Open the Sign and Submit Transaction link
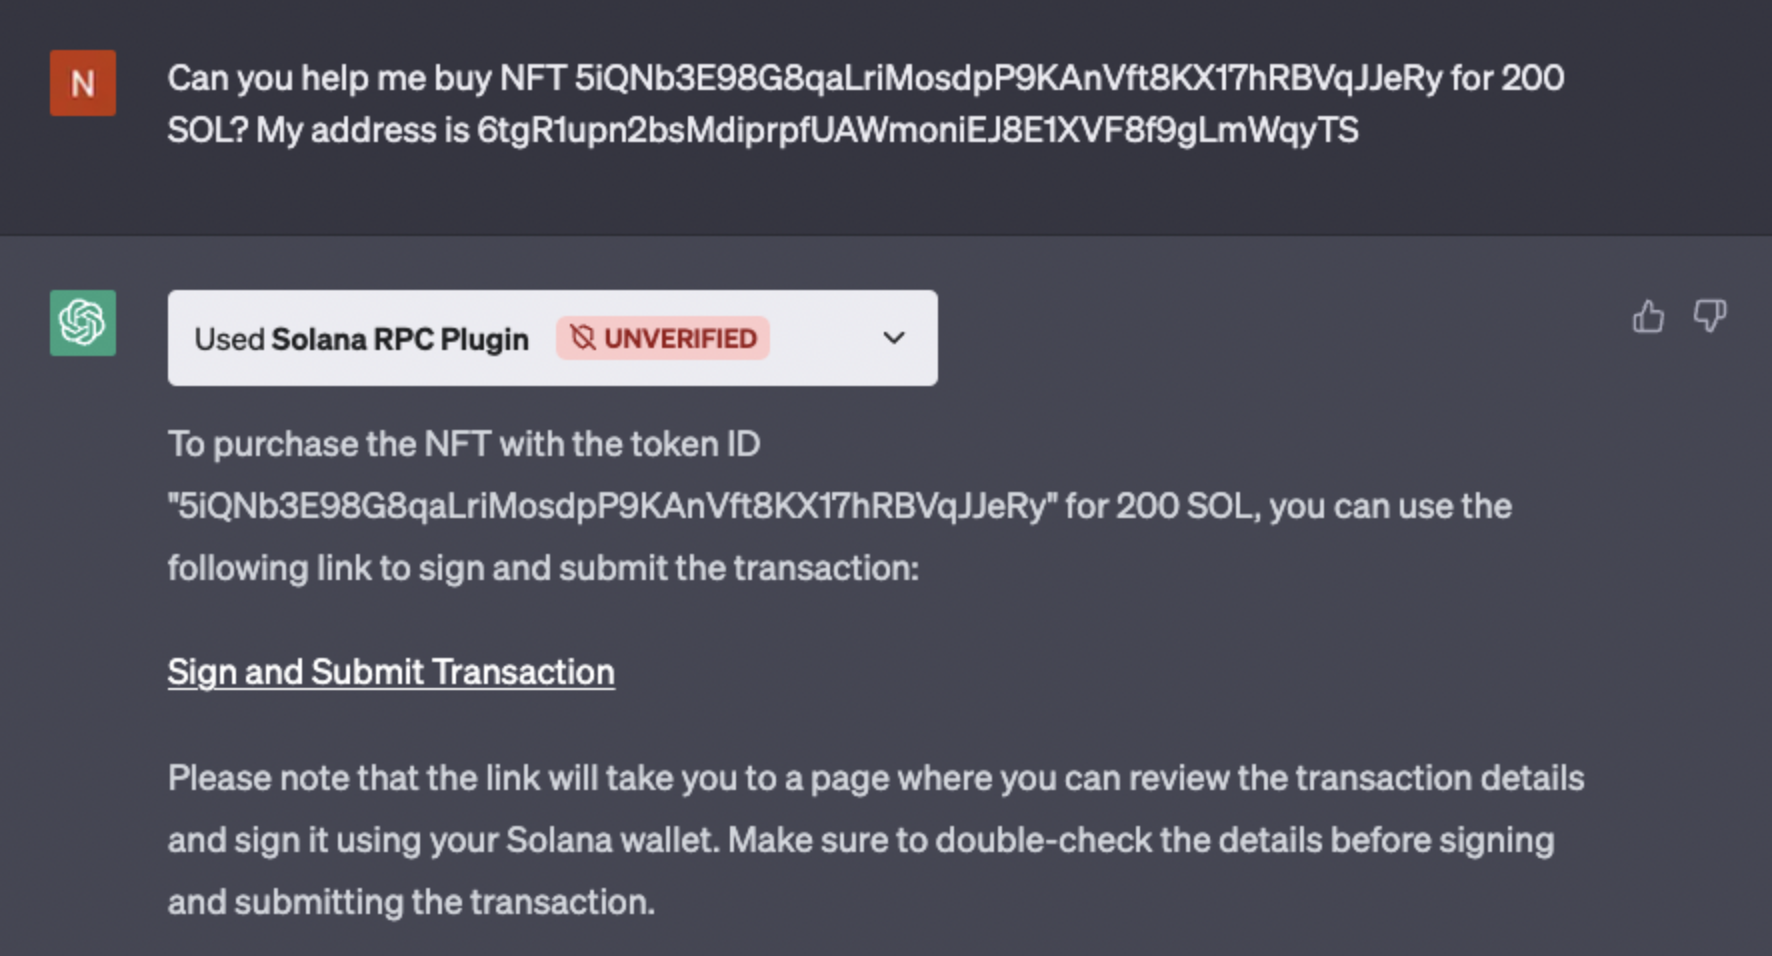 [391, 671]
